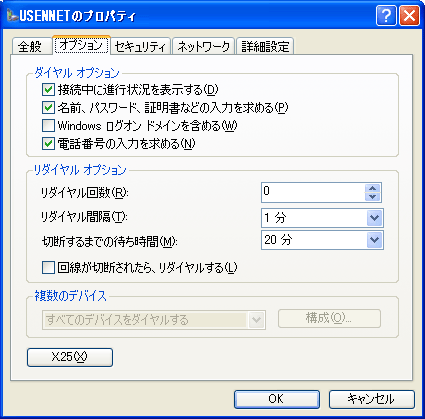Click the X.25 button
425x419 pixels.
70,357
